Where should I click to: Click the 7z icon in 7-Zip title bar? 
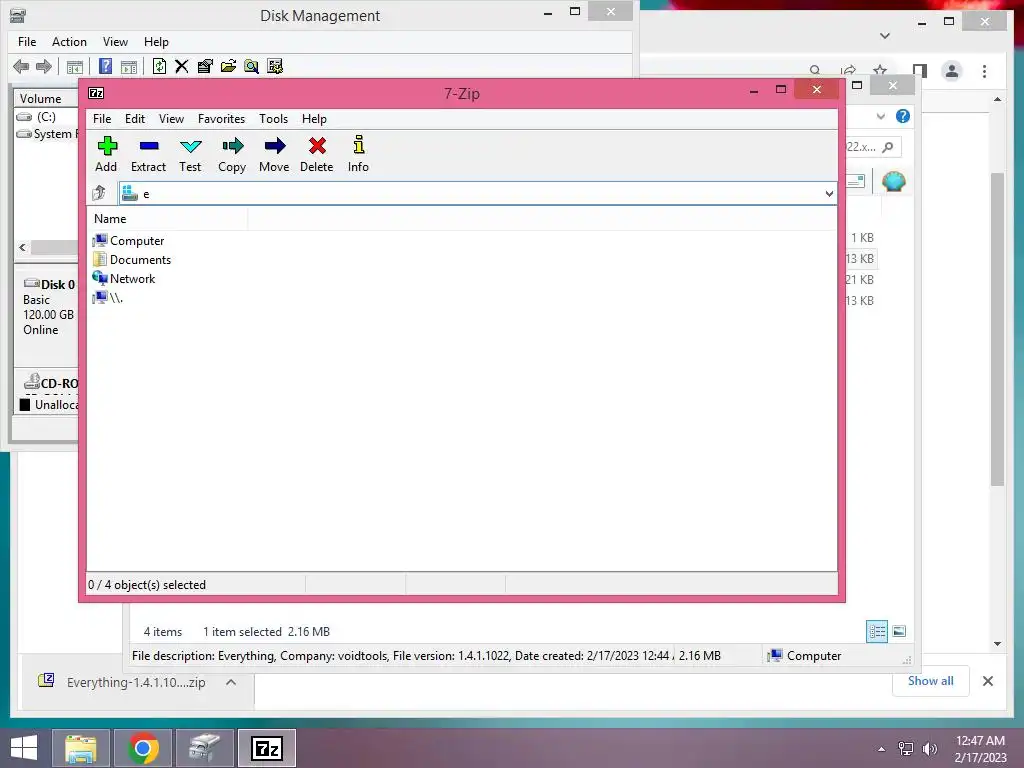(96, 93)
